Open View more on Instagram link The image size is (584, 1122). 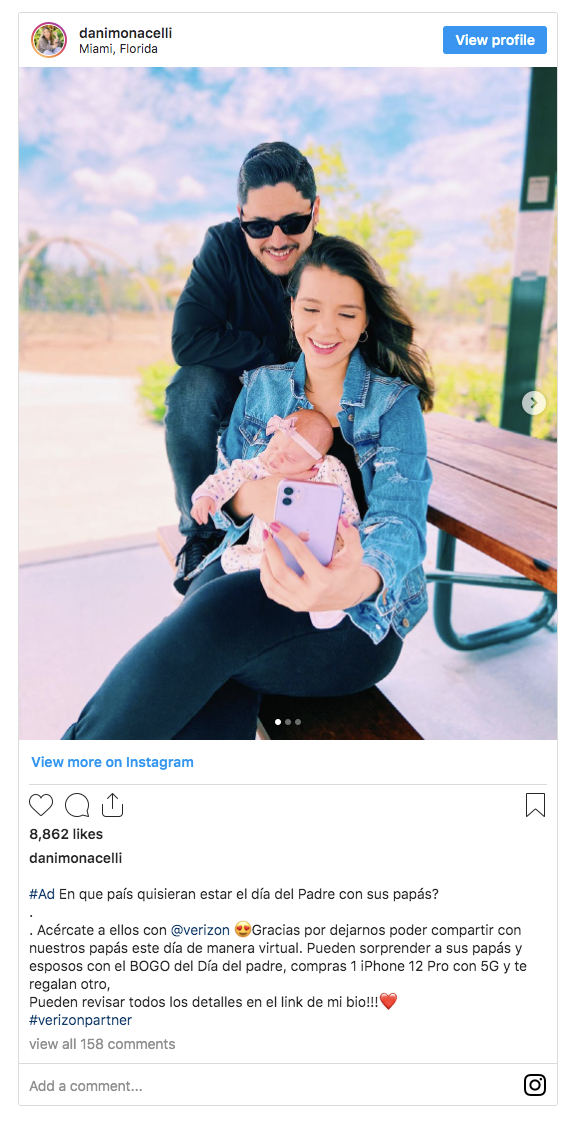point(112,762)
